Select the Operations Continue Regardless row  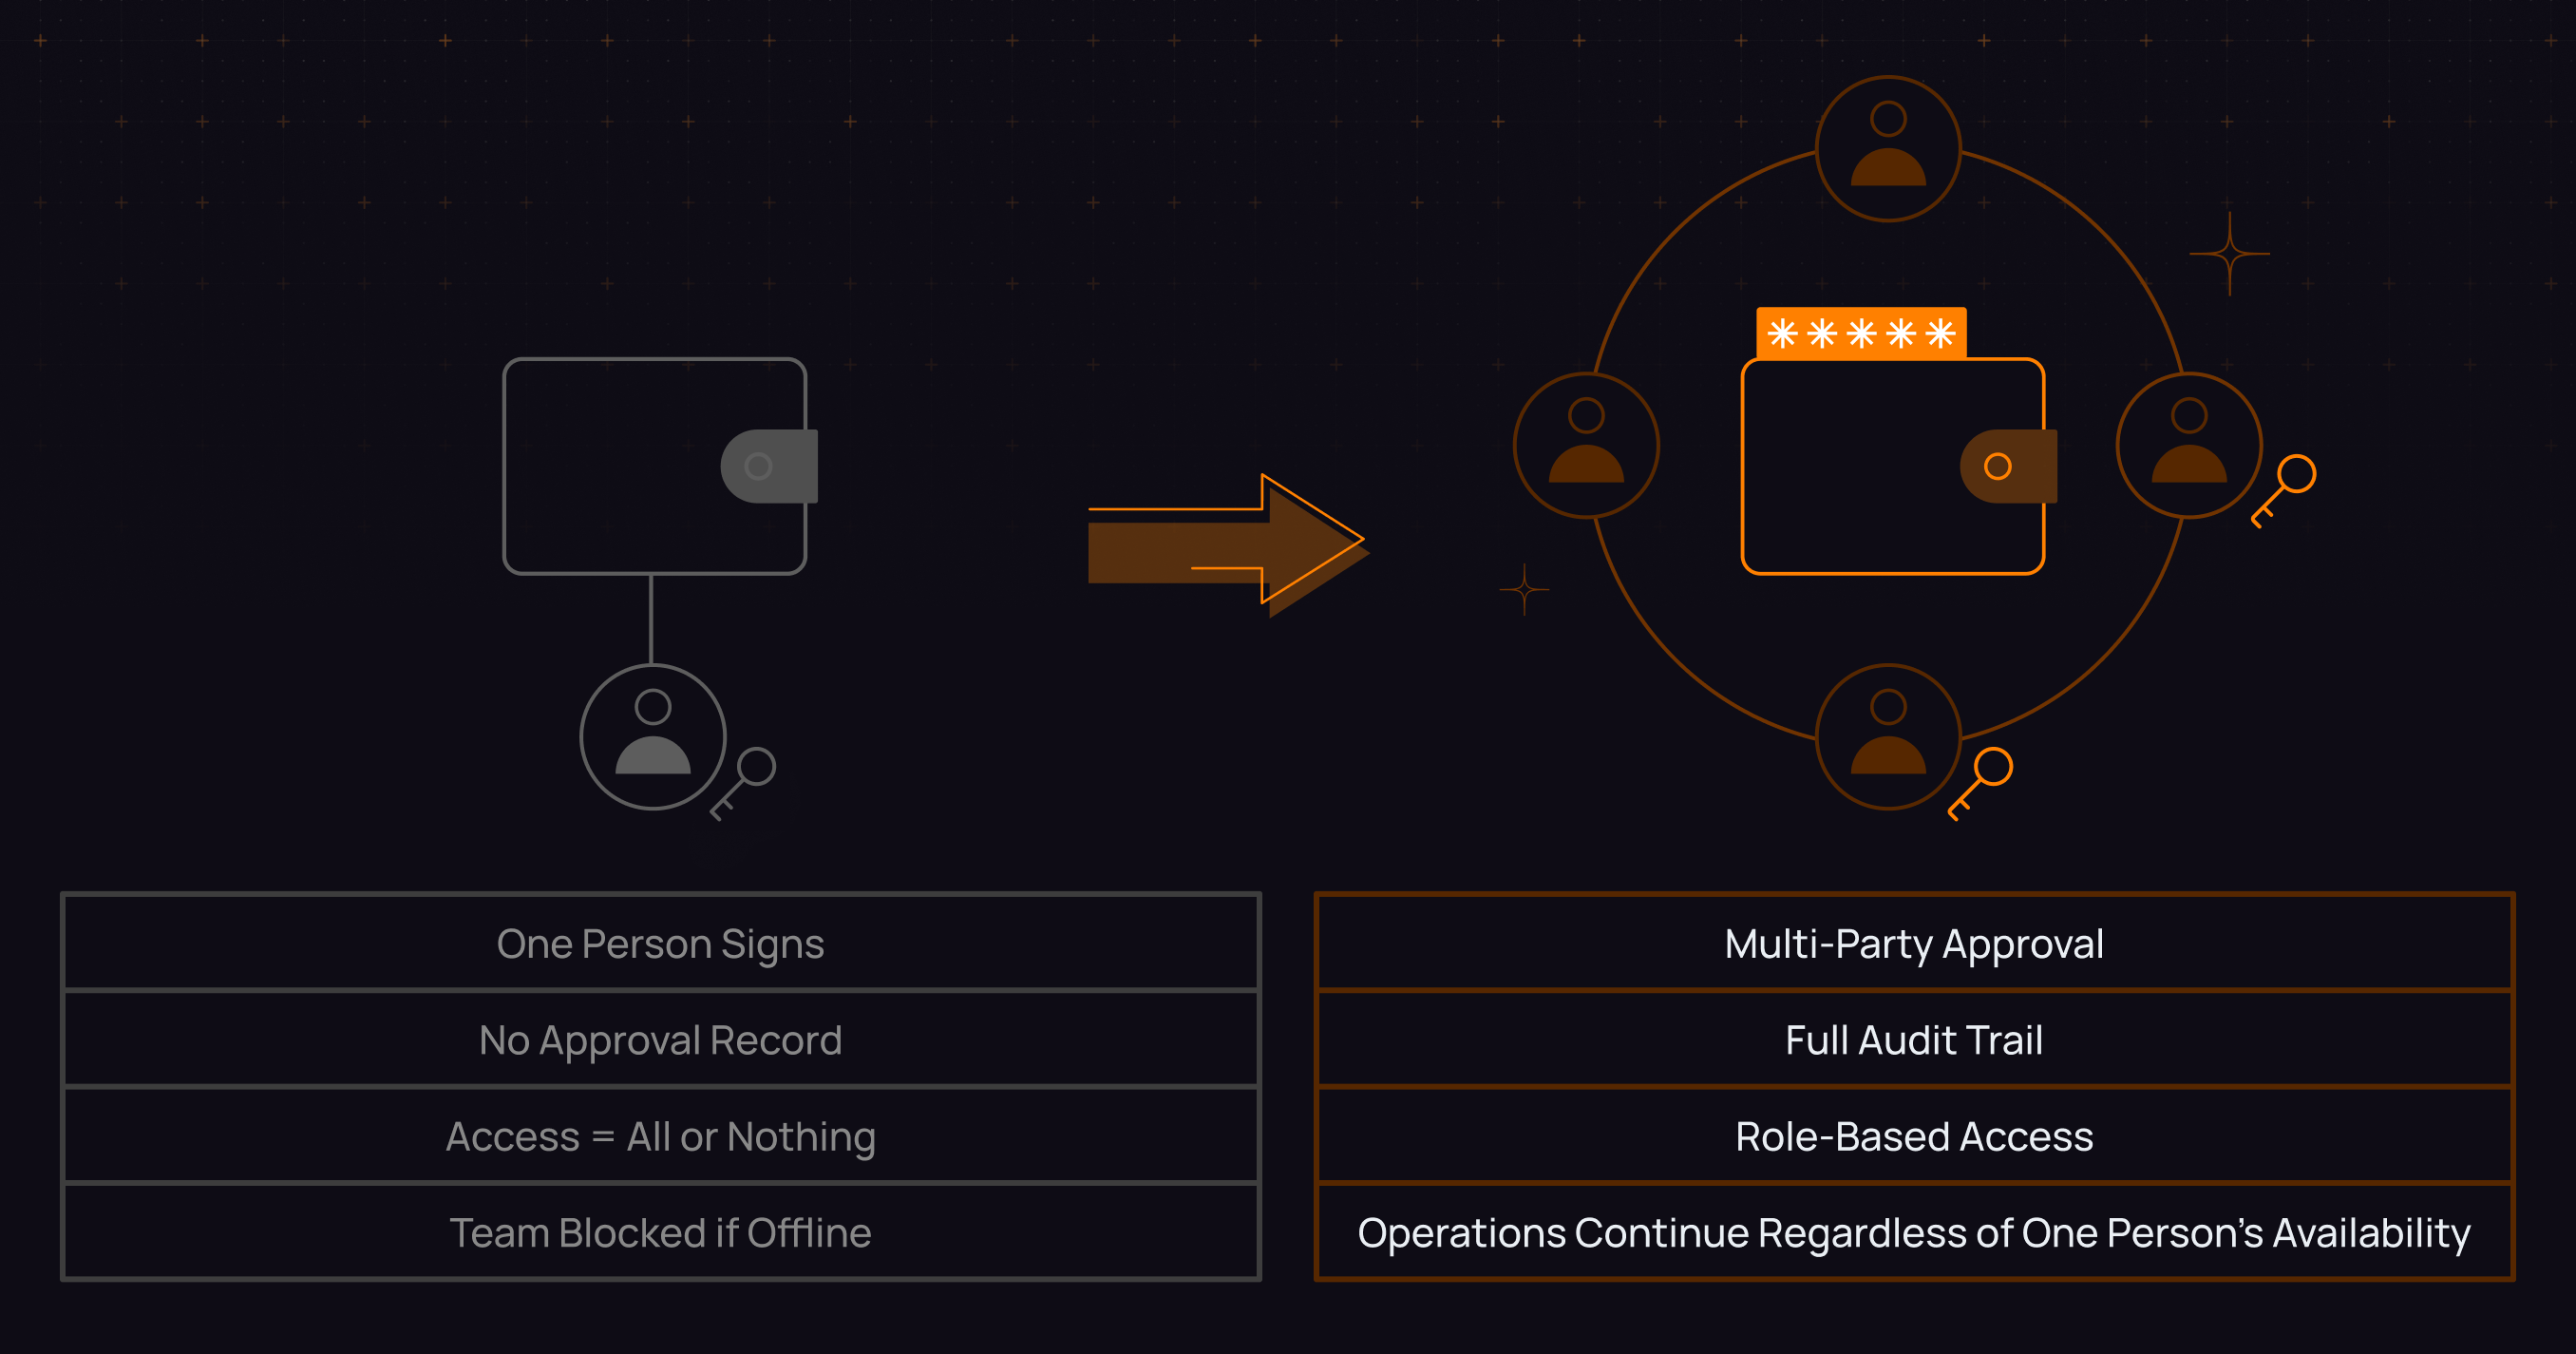pyautogui.click(x=1913, y=1232)
